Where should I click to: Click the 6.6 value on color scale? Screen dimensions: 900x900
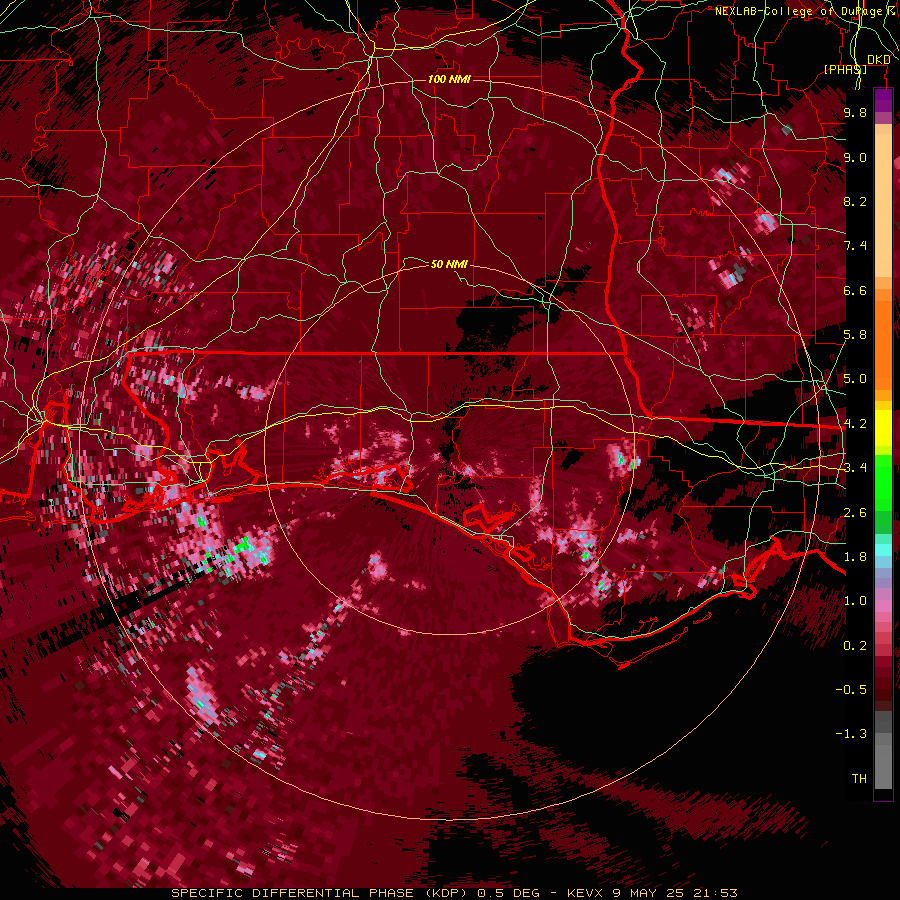[855, 290]
